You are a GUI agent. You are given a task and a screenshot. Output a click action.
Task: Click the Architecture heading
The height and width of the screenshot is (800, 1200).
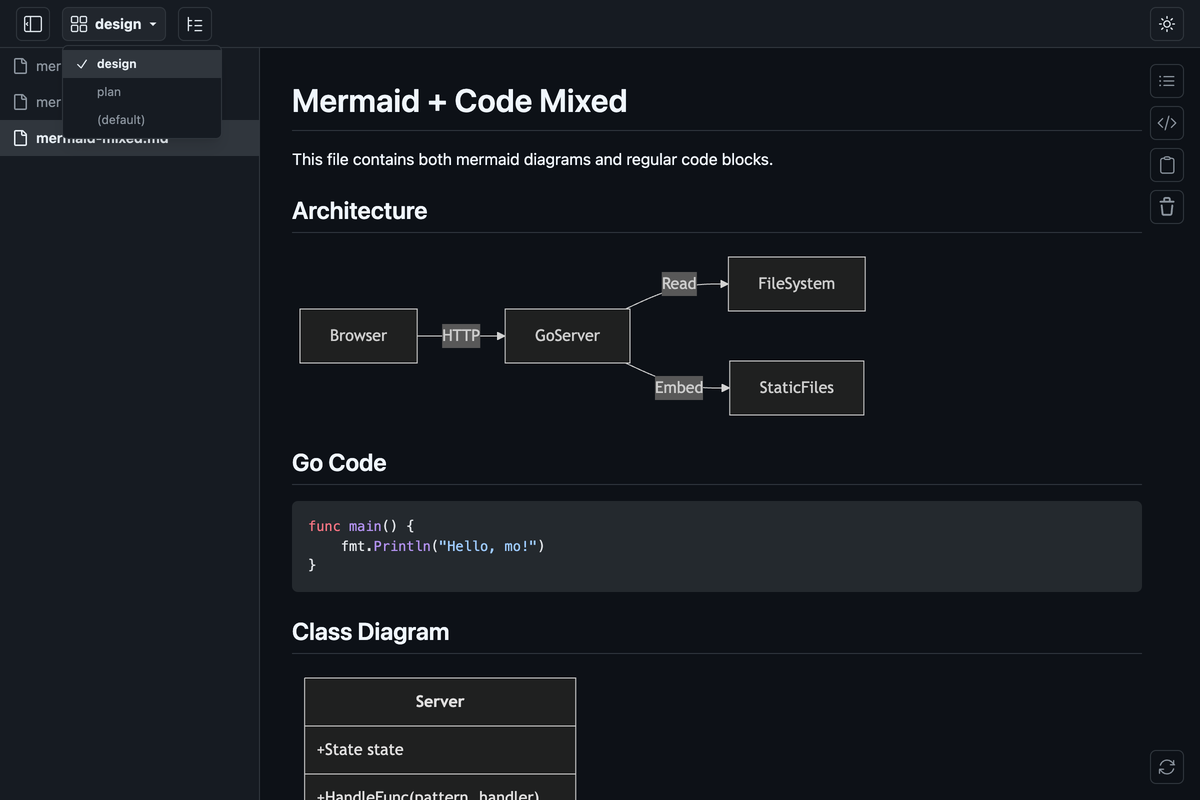click(x=360, y=211)
